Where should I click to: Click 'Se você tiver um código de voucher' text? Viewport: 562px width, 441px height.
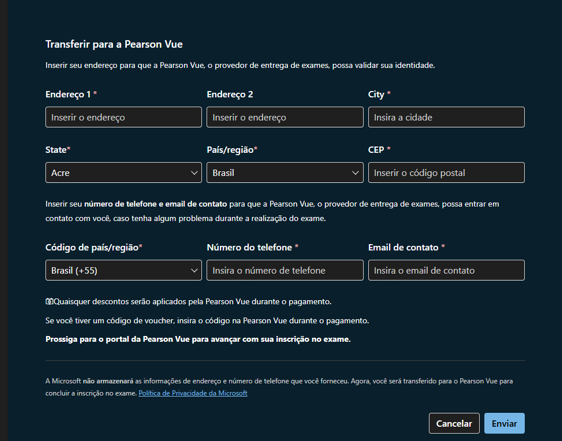coord(207,321)
